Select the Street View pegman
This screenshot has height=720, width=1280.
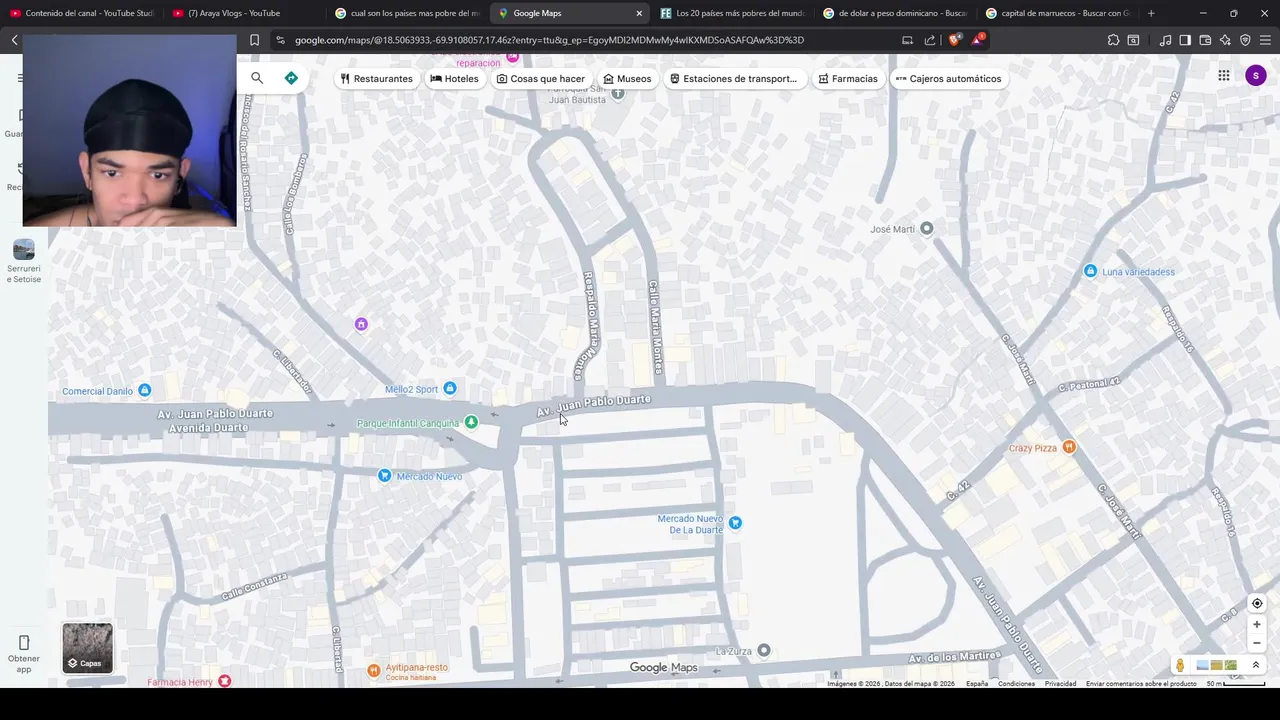click(1180, 665)
